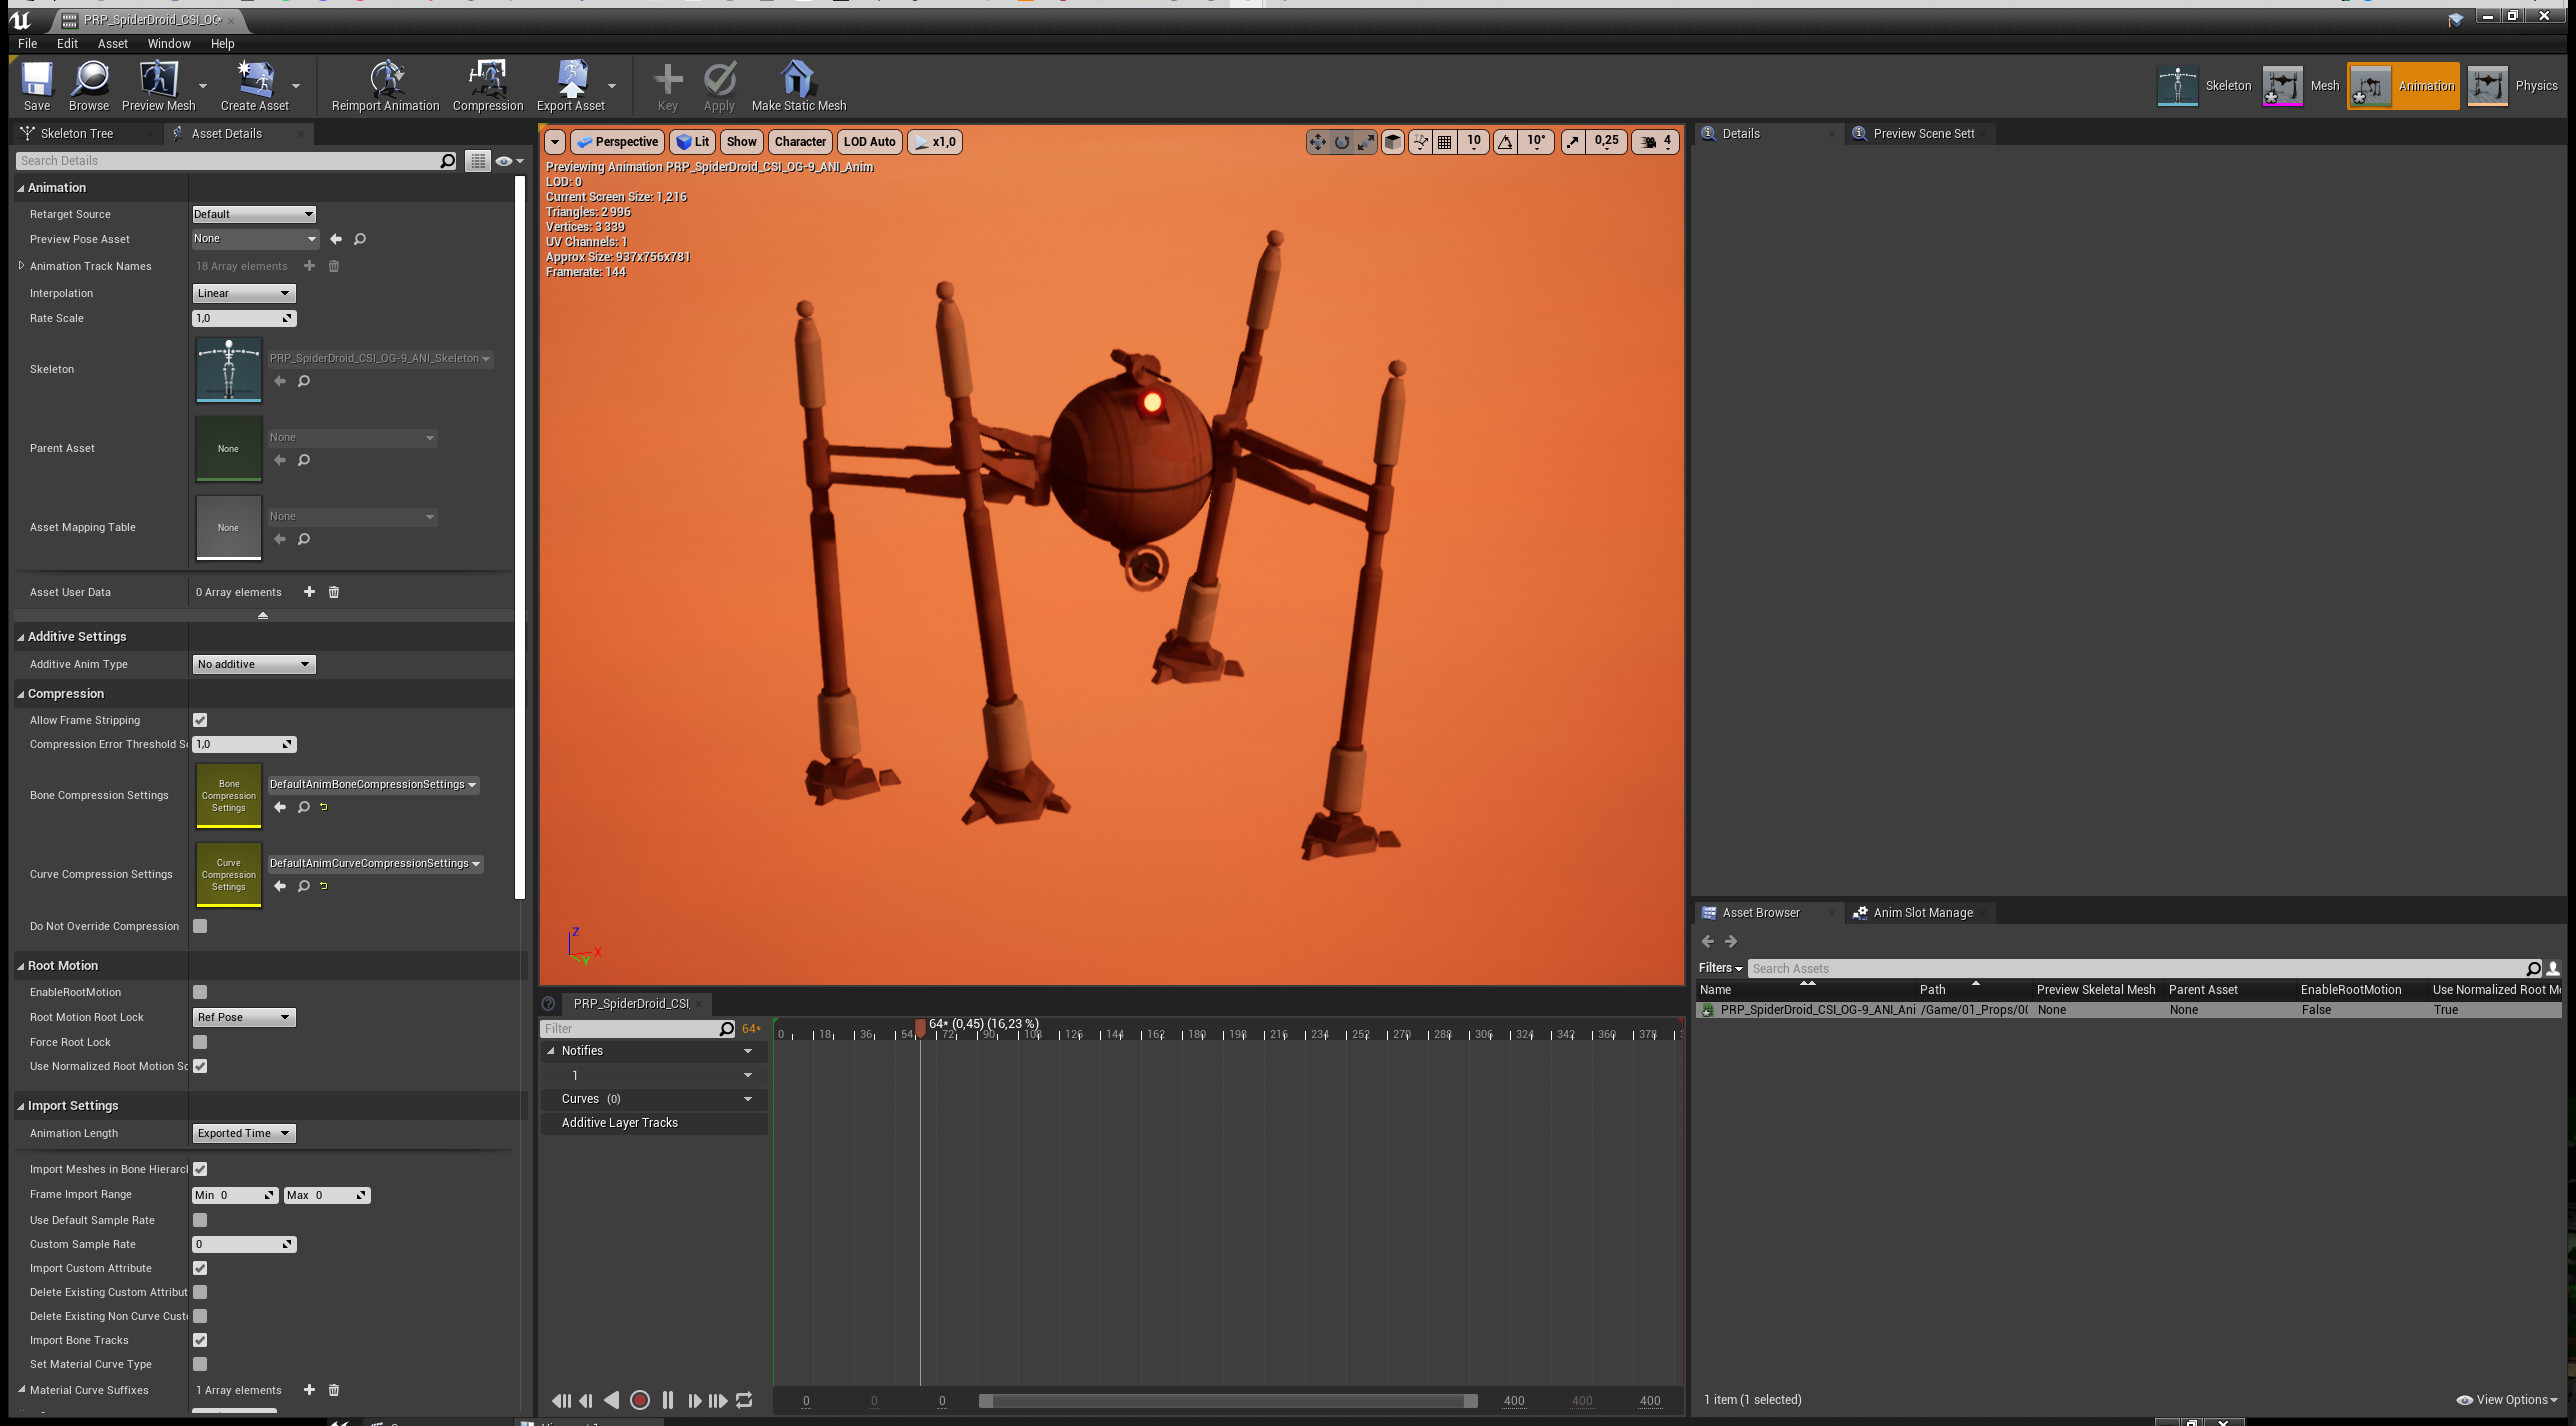Image resolution: width=2576 pixels, height=1426 pixels.
Task: Click Make Static Mesh icon
Action: pos(798,85)
